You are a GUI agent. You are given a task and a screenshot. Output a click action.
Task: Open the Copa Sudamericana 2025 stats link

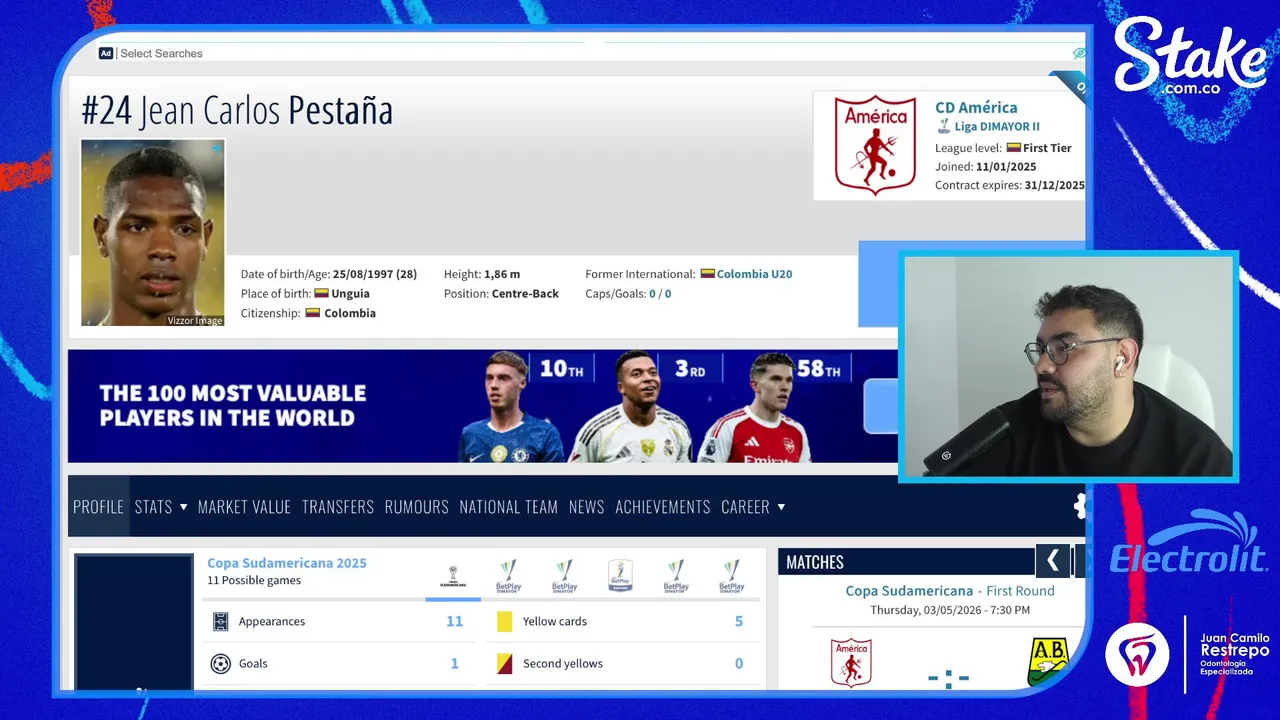(287, 563)
